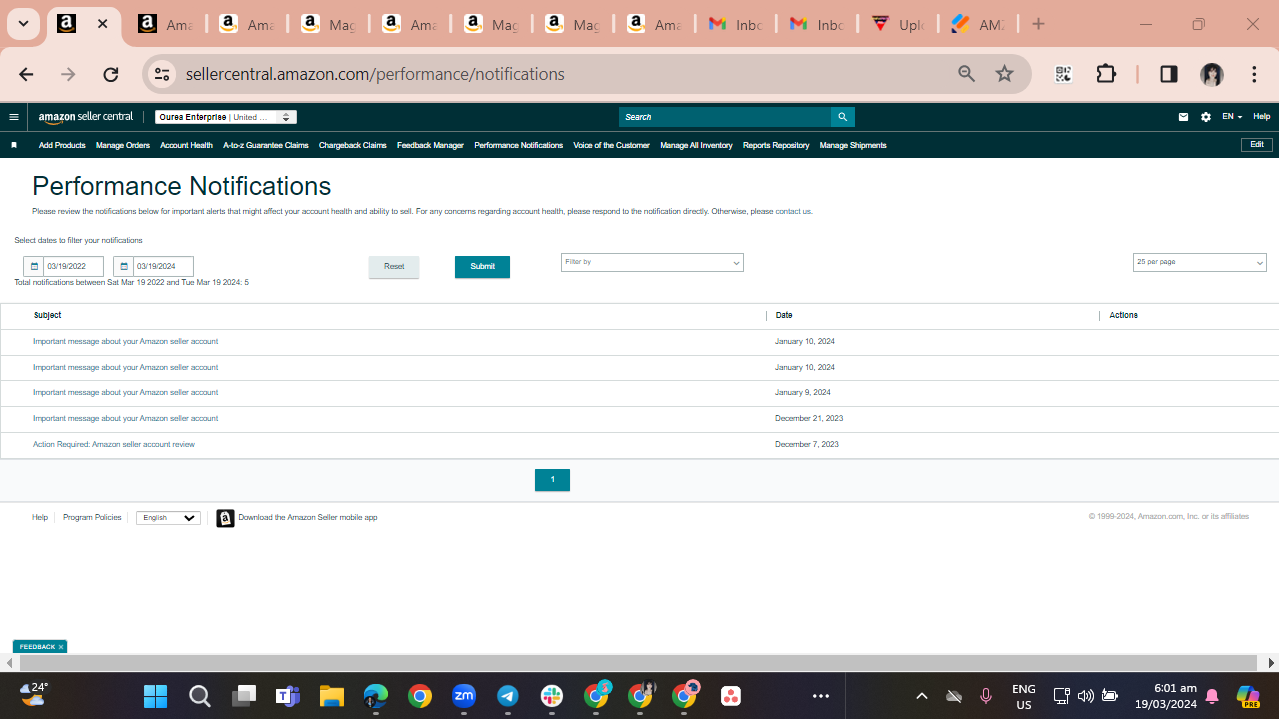Image resolution: width=1279 pixels, height=719 pixels.
Task: Click the Amazon Seller Central logo
Action: 86,117
